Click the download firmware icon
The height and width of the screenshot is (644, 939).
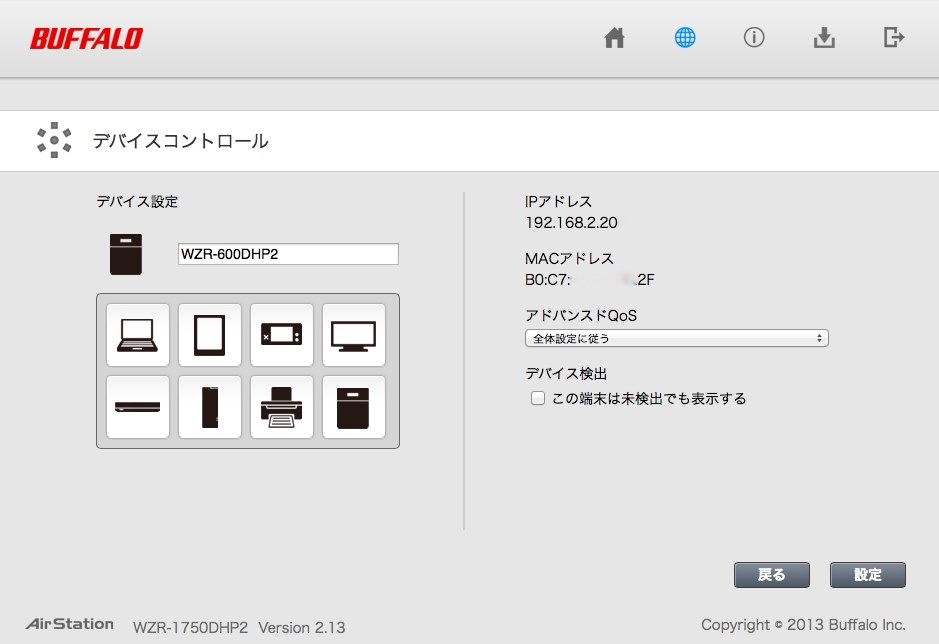pyautogui.click(x=824, y=38)
